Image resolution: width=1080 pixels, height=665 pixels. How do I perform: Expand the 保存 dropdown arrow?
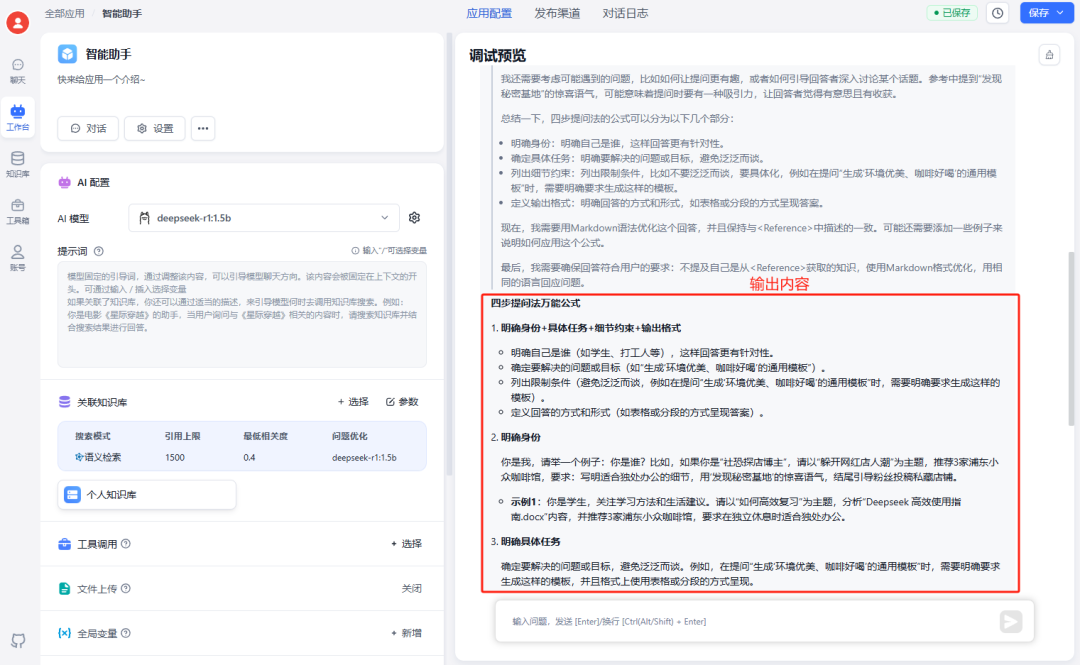(x=1061, y=13)
